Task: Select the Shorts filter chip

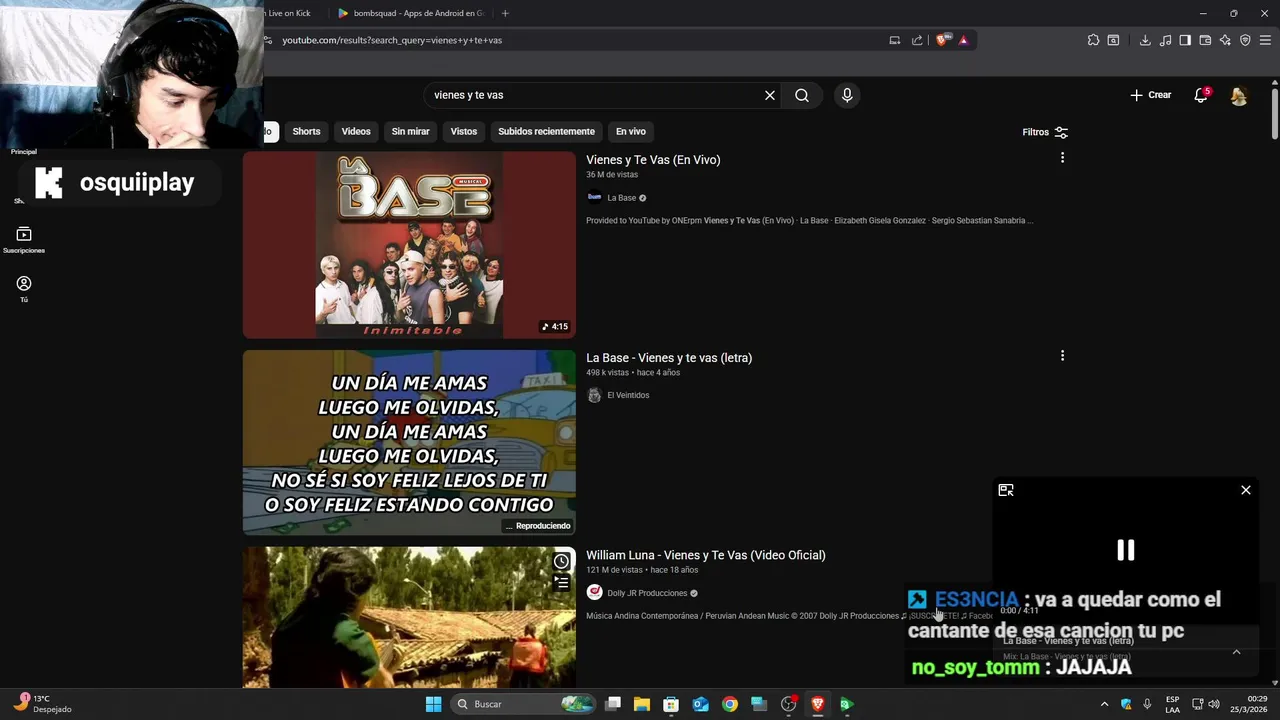Action: [306, 131]
